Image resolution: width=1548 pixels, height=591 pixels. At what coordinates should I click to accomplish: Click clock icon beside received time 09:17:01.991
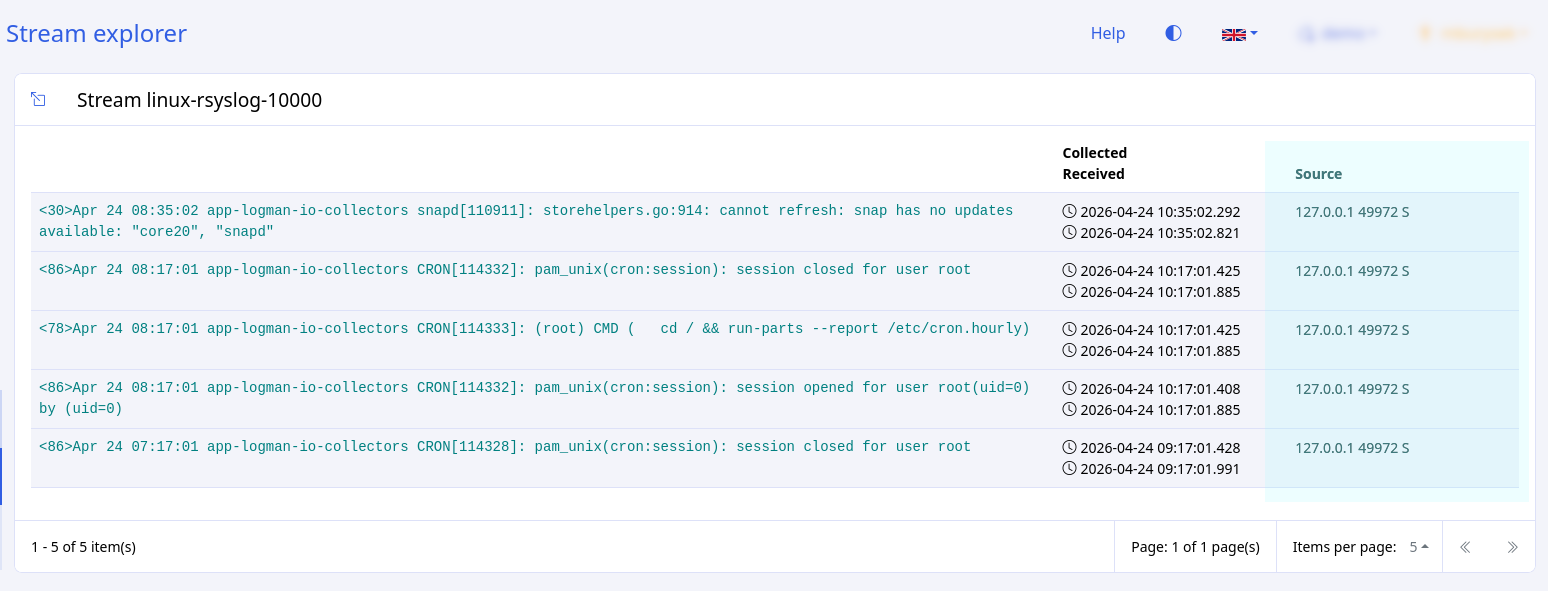tap(1069, 468)
